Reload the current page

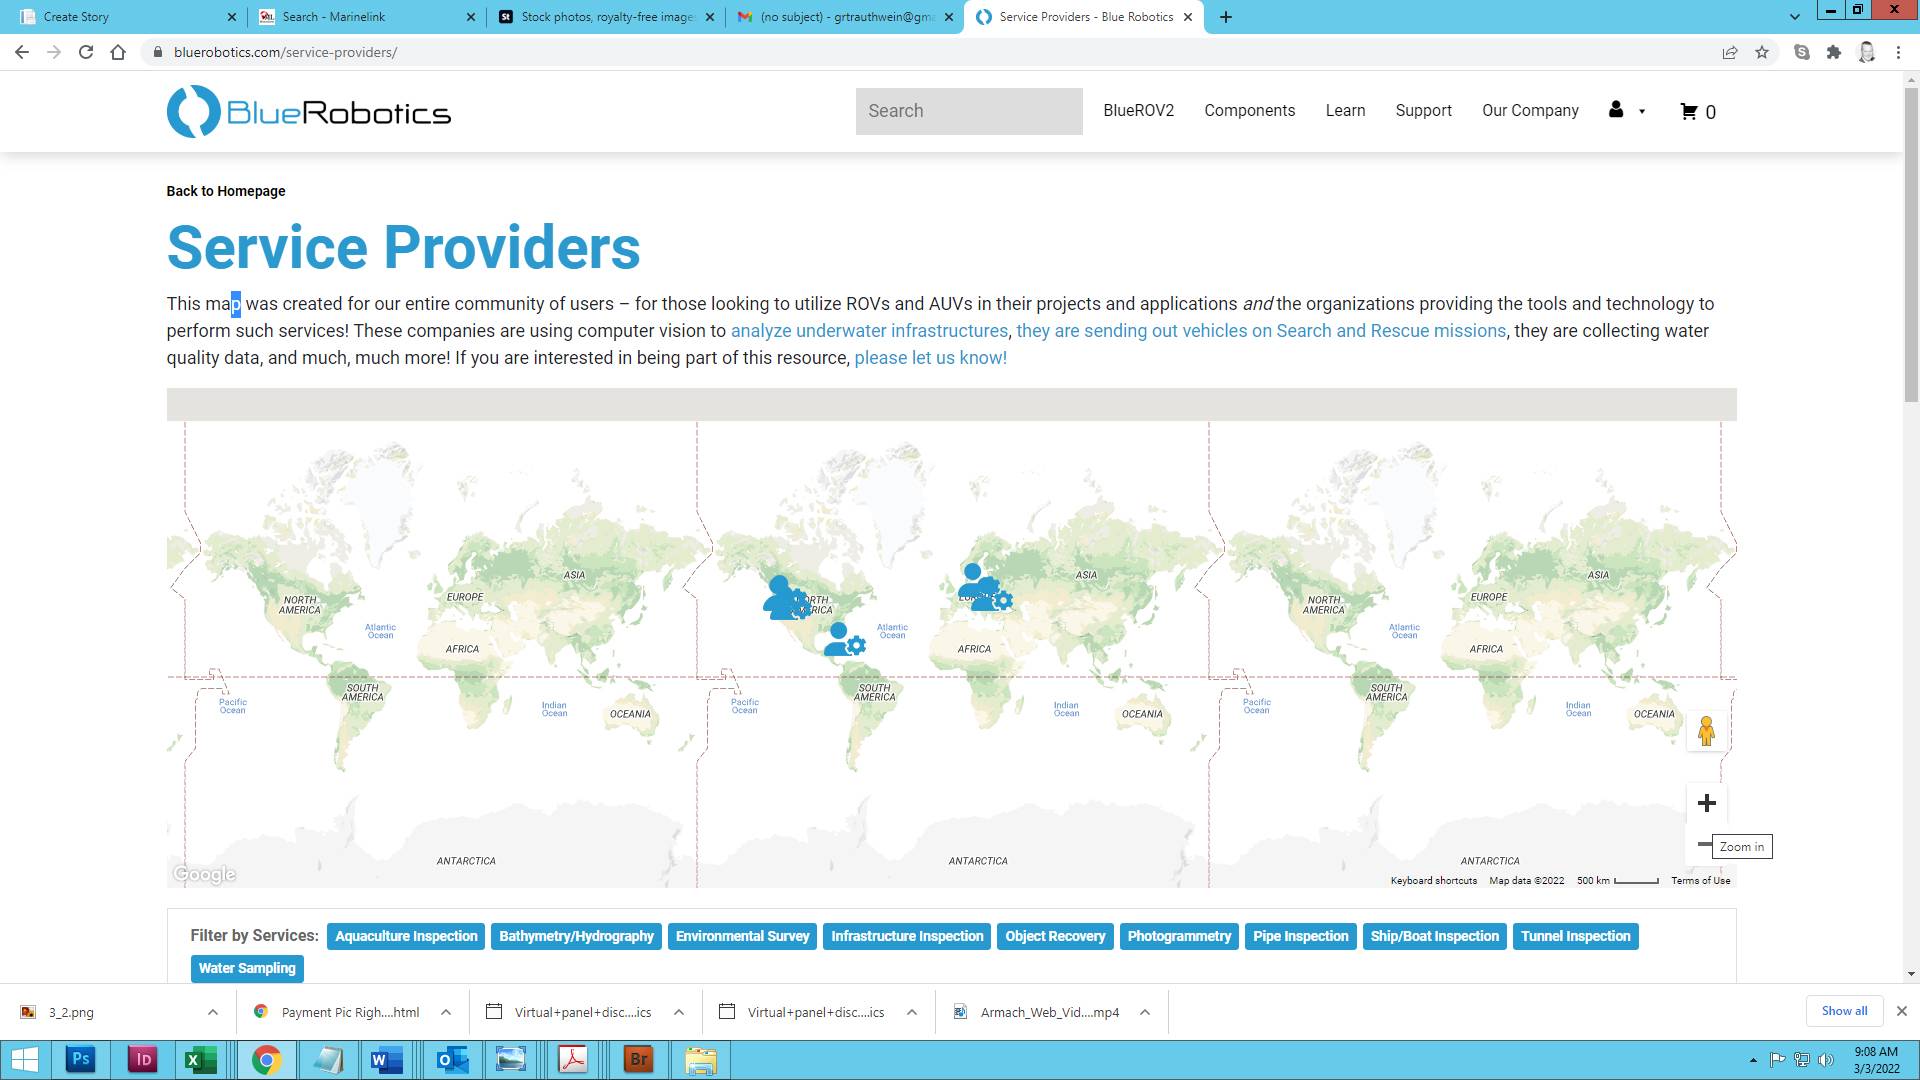[x=86, y=52]
